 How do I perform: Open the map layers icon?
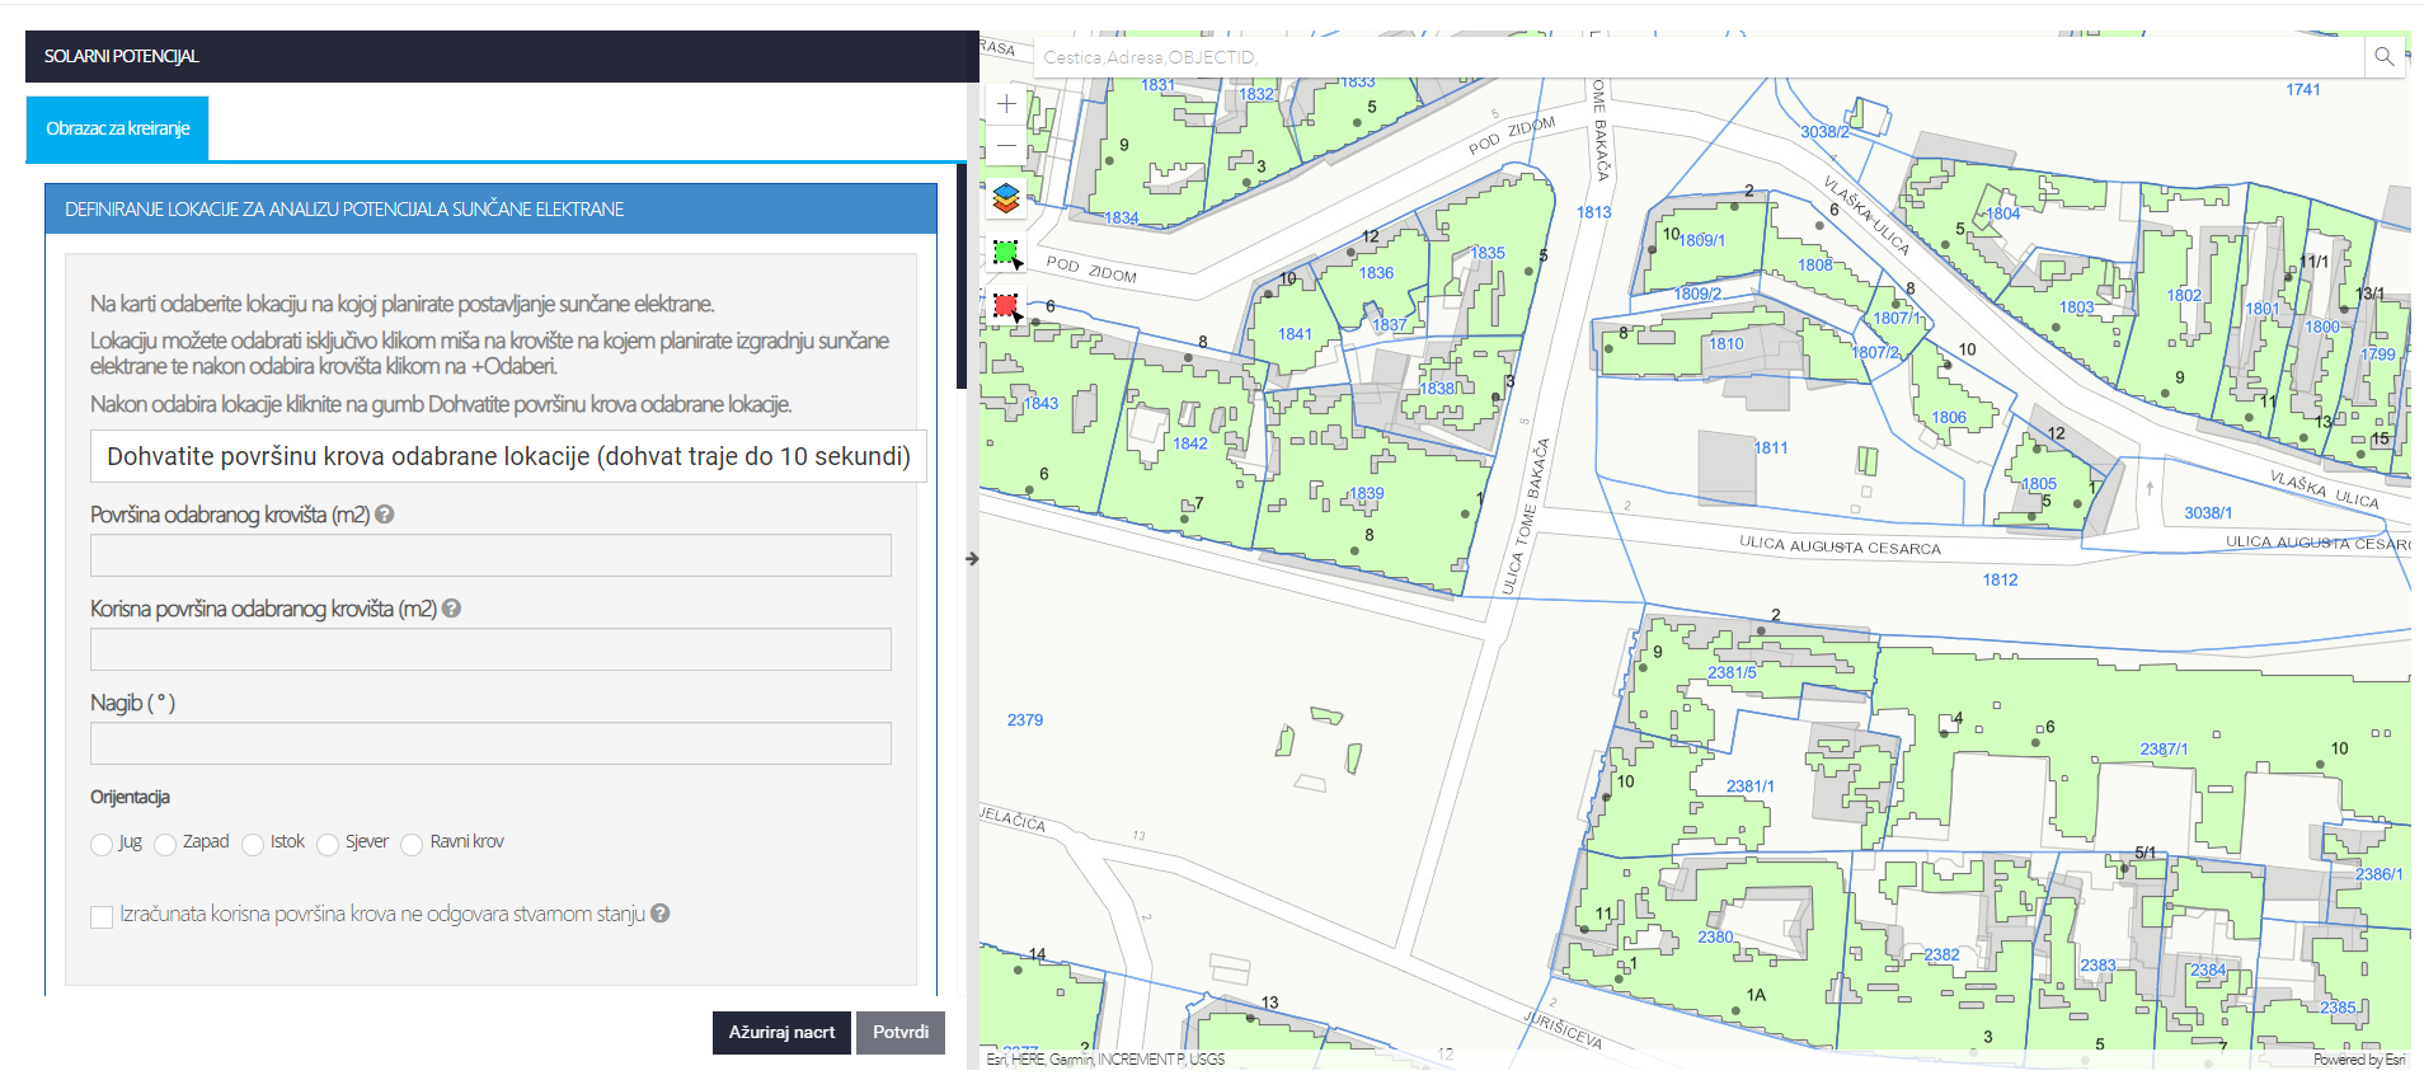tap(1006, 198)
